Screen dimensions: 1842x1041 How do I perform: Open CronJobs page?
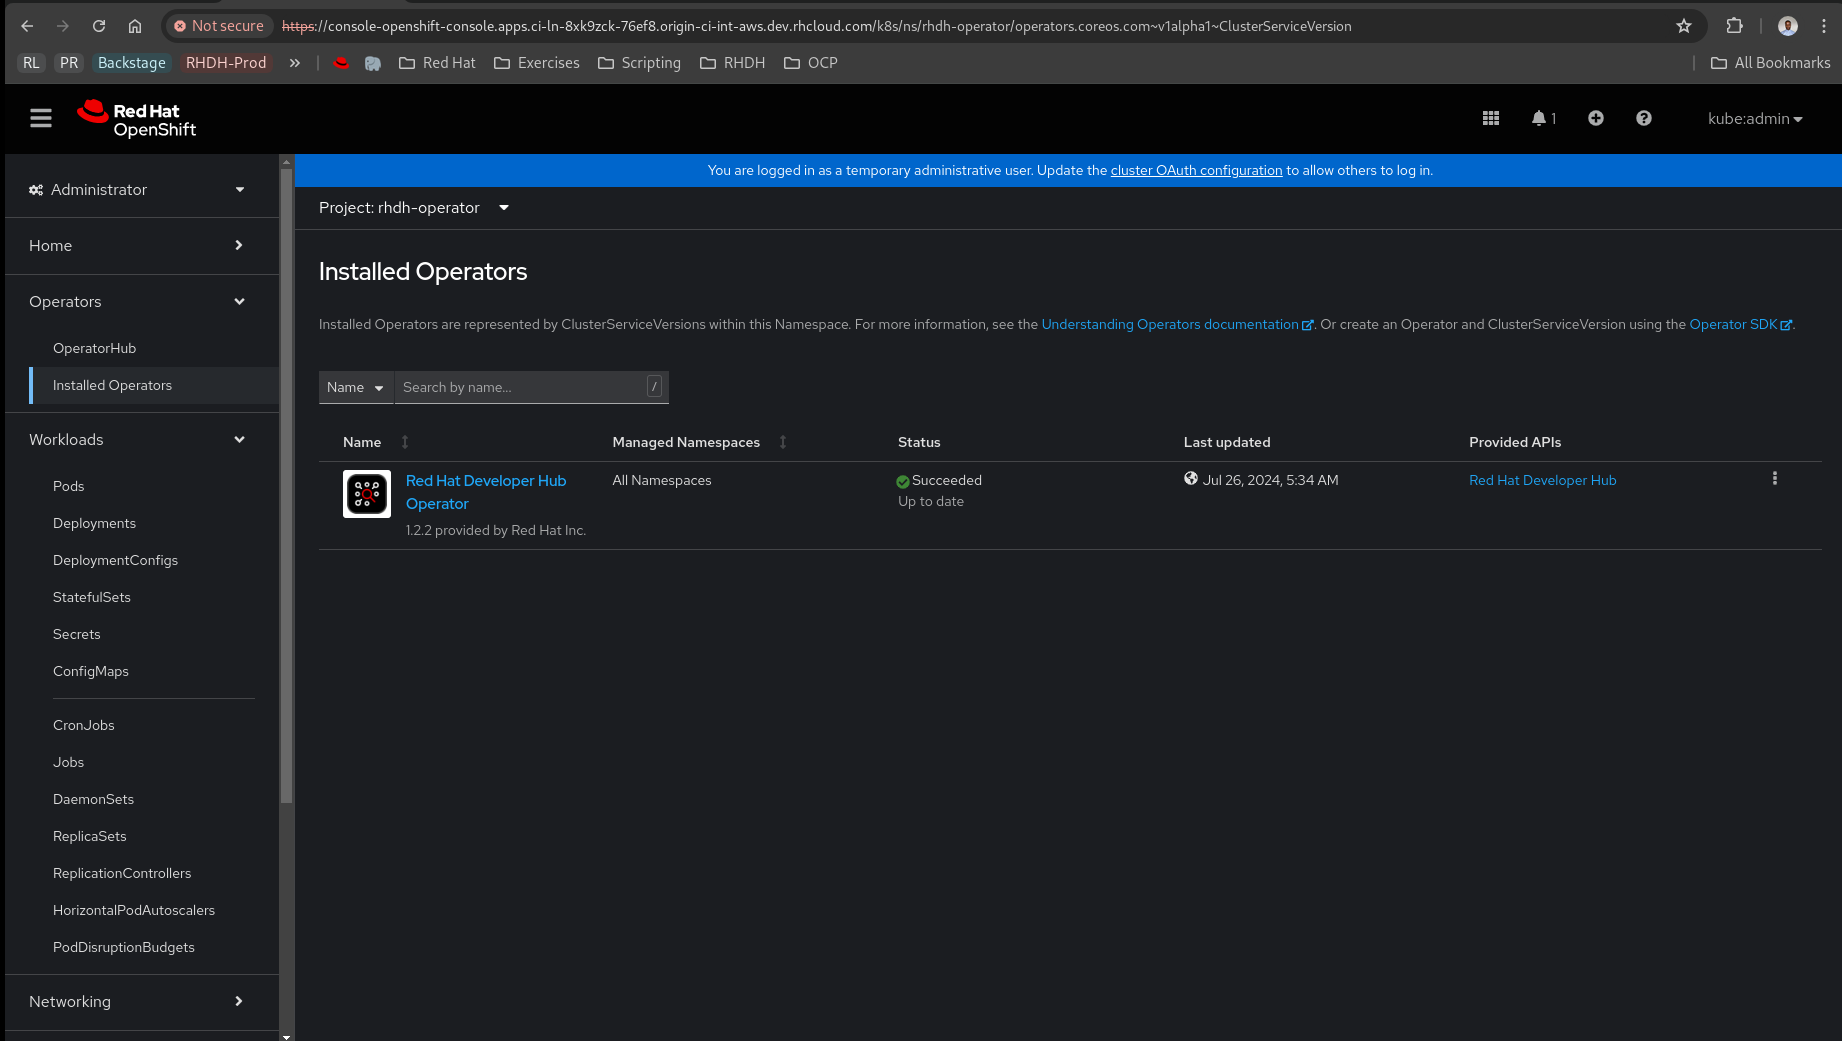pyautogui.click(x=84, y=725)
